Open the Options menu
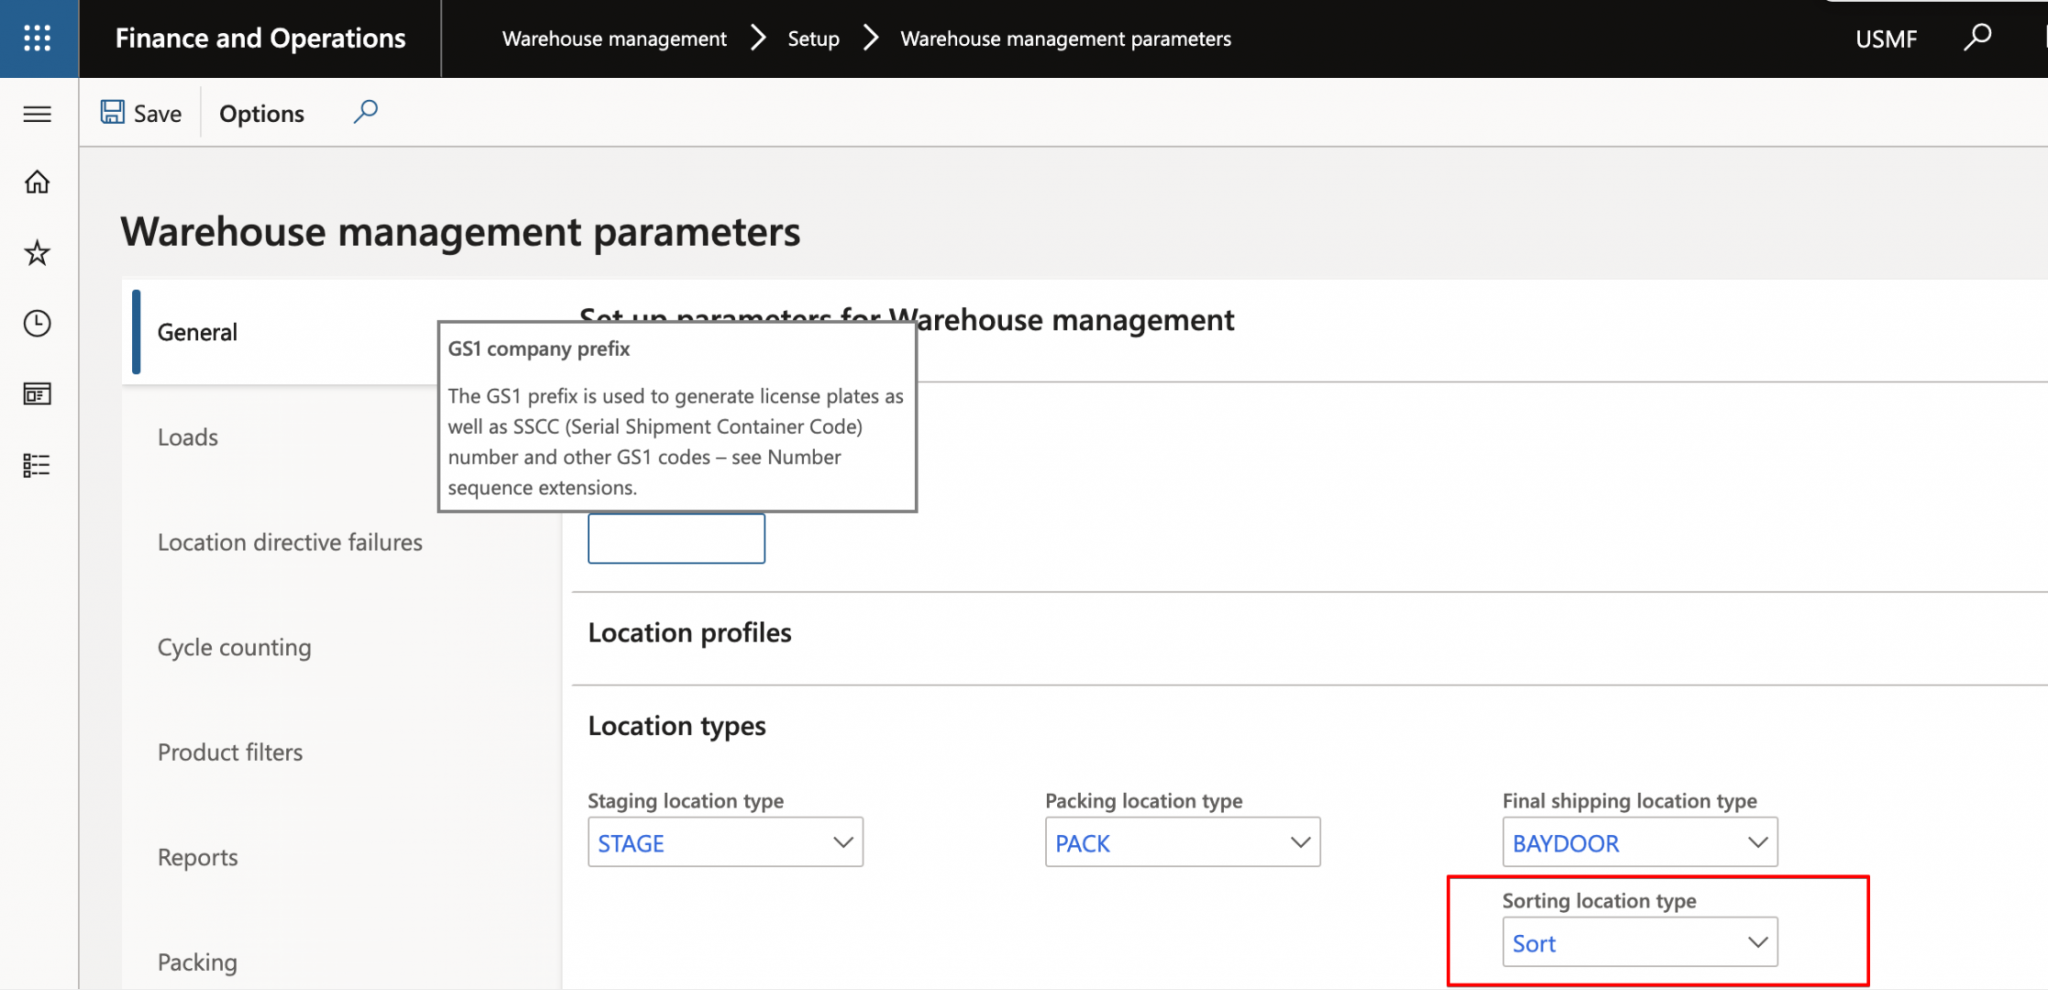 click(261, 113)
